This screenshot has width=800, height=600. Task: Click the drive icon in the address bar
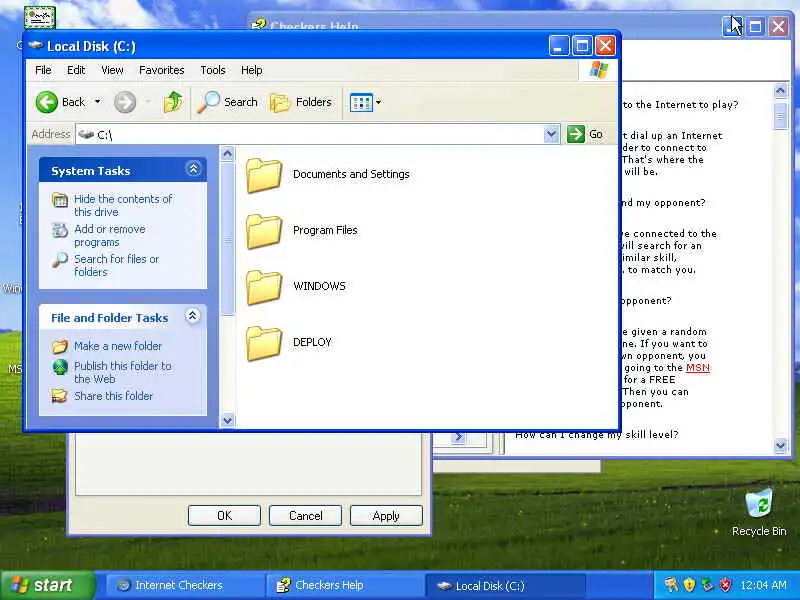[86, 134]
